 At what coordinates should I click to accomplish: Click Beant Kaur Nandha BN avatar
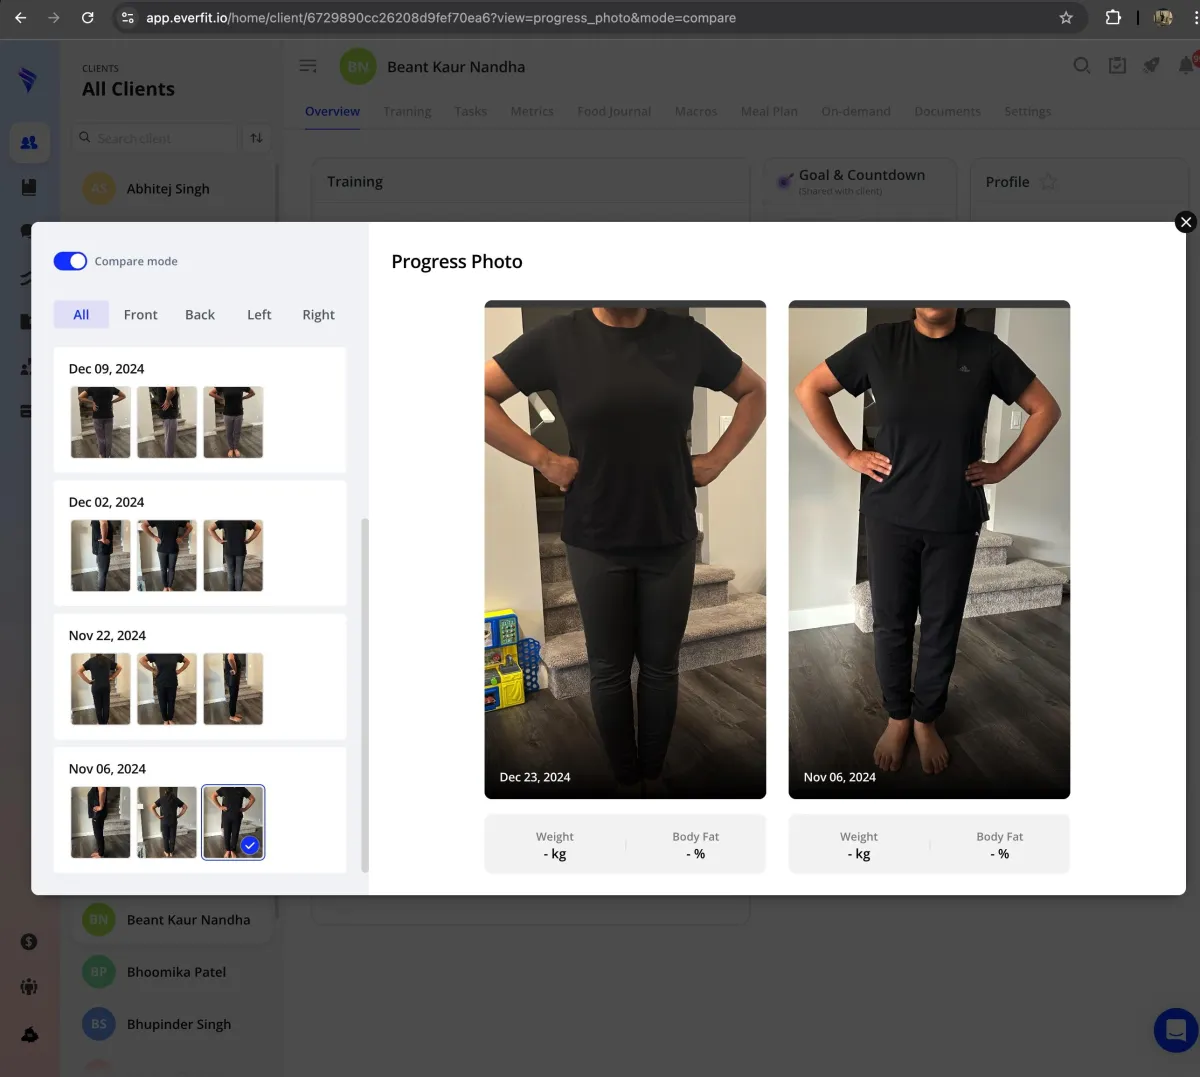pos(358,67)
